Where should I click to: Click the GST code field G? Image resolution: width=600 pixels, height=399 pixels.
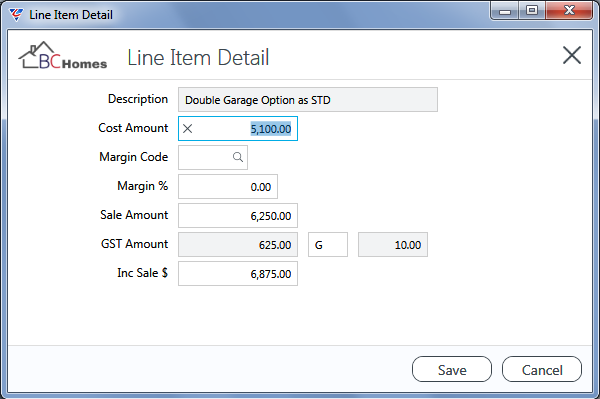point(328,244)
